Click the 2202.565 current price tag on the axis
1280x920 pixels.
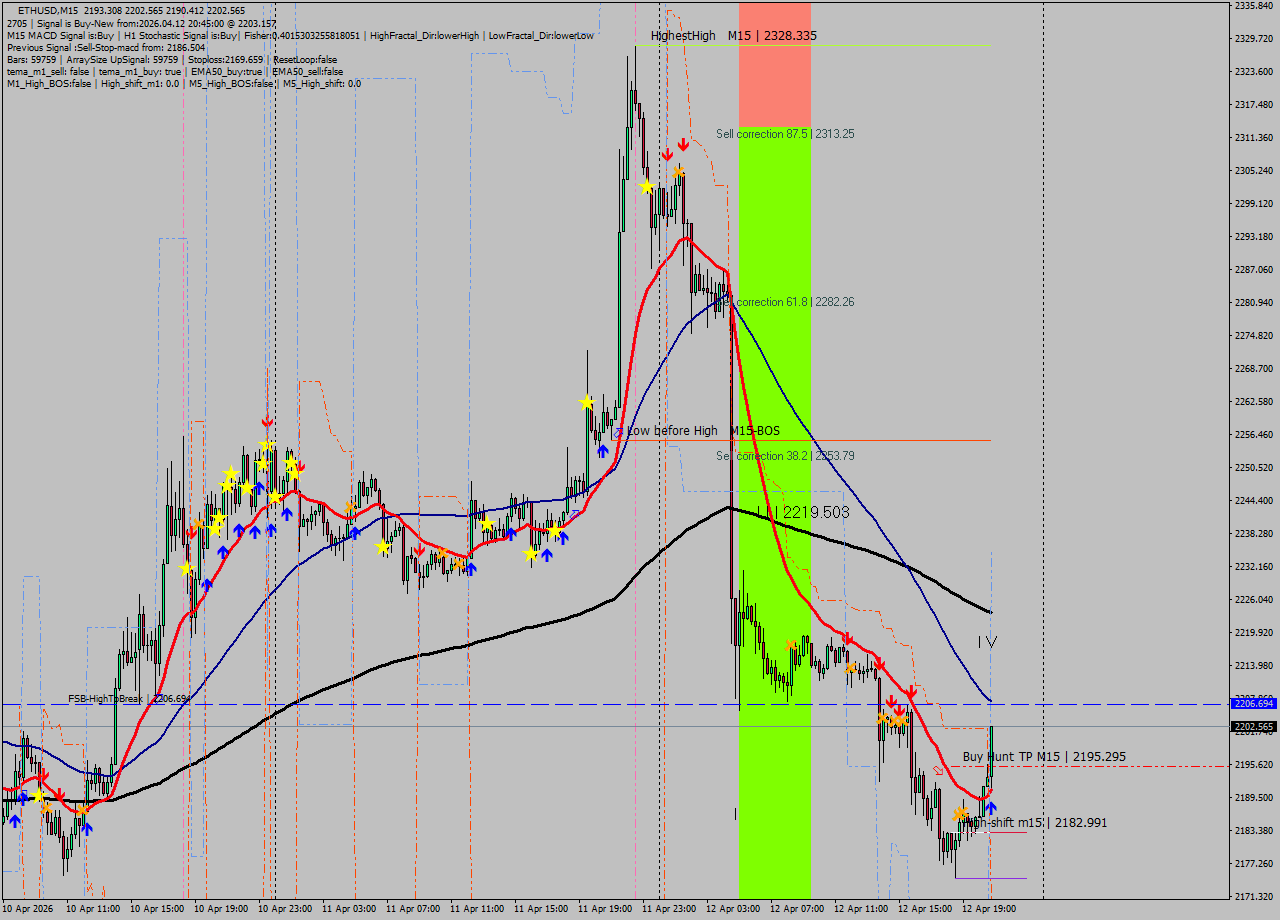pyautogui.click(x=1253, y=725)
